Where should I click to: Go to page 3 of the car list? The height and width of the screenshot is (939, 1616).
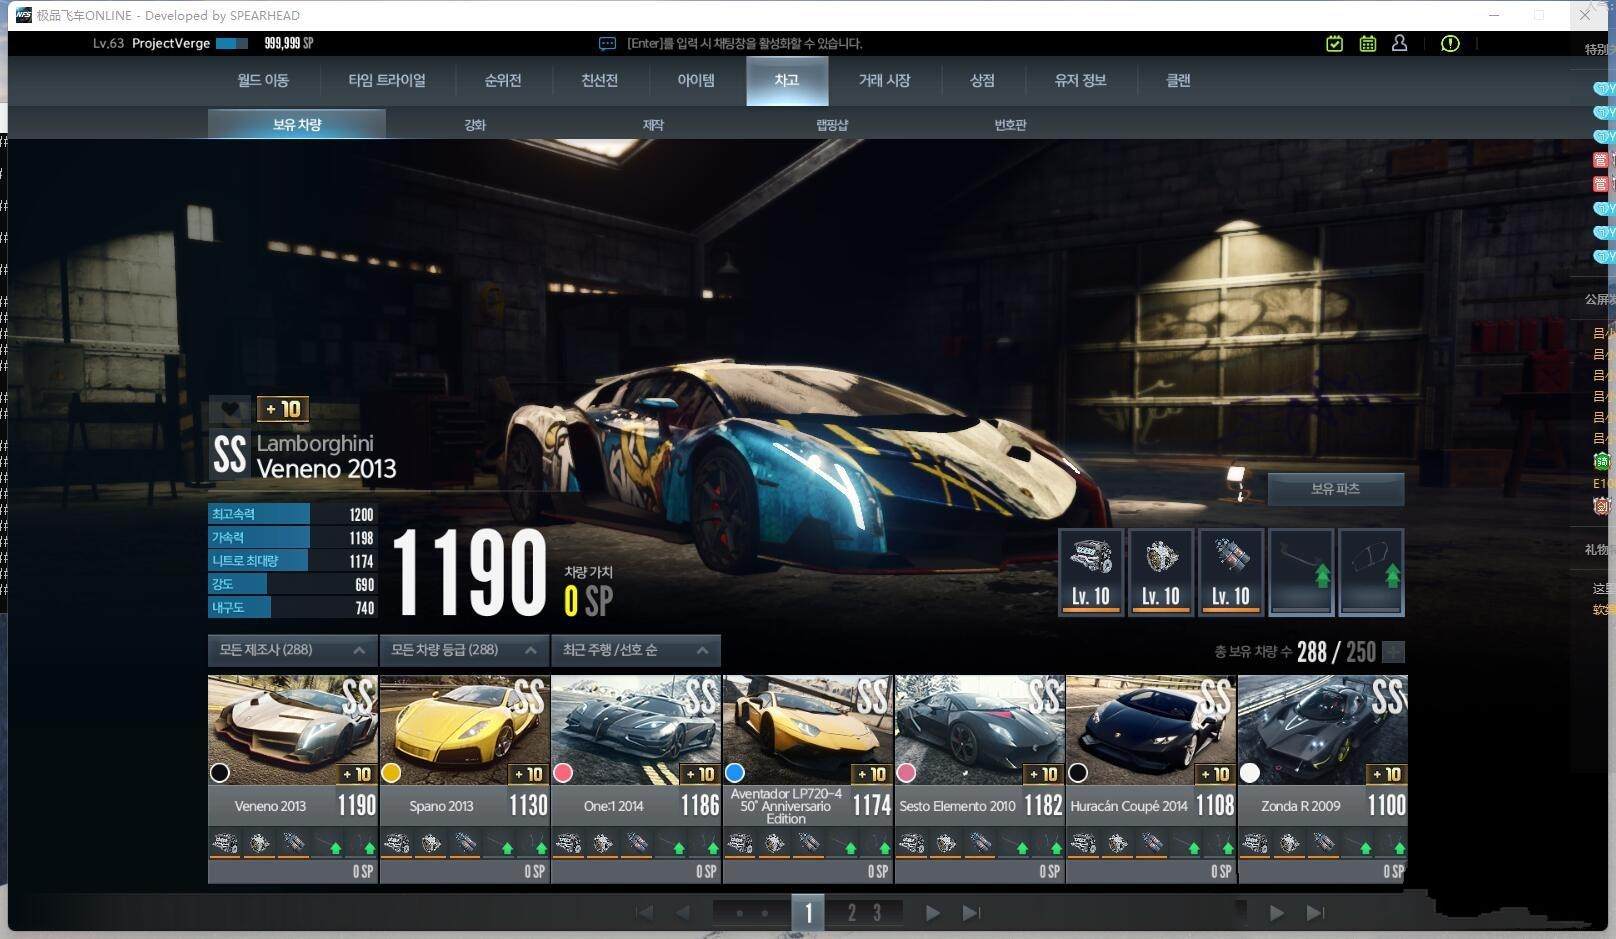click(877, 912)
